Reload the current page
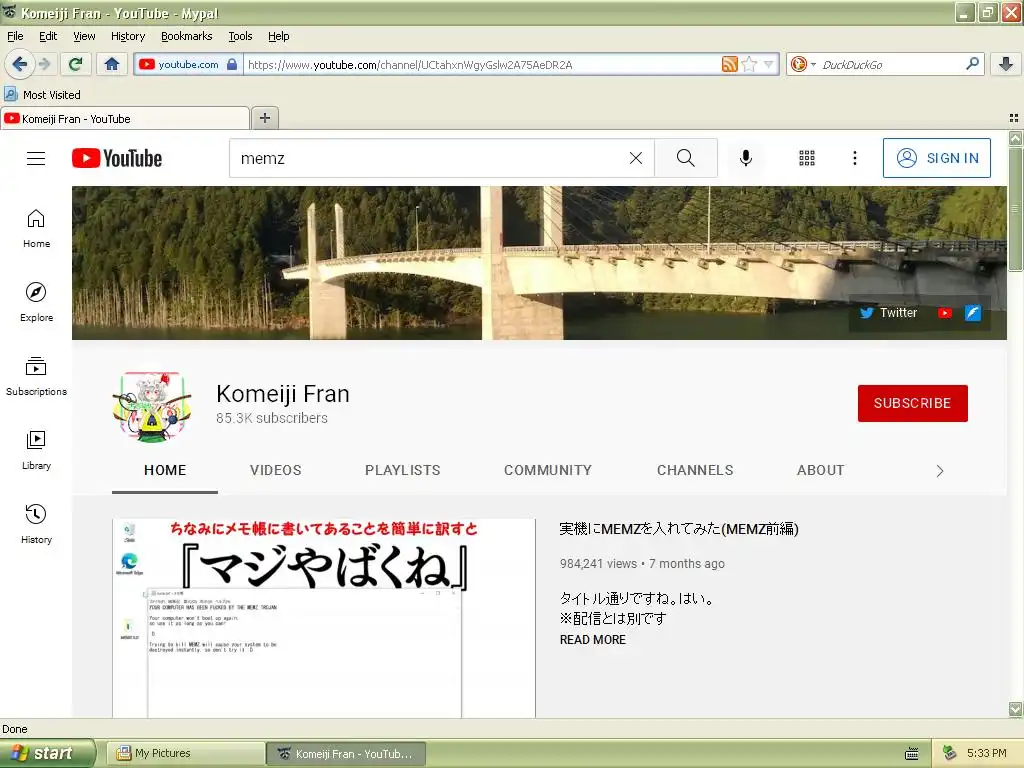 tap(75, 64)
